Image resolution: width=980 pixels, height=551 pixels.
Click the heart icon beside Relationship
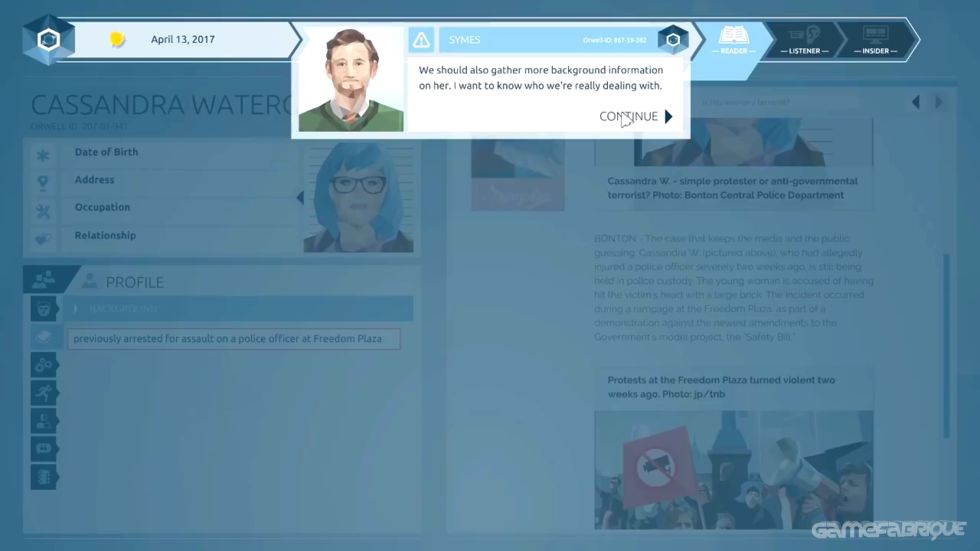tap(42, 238)
